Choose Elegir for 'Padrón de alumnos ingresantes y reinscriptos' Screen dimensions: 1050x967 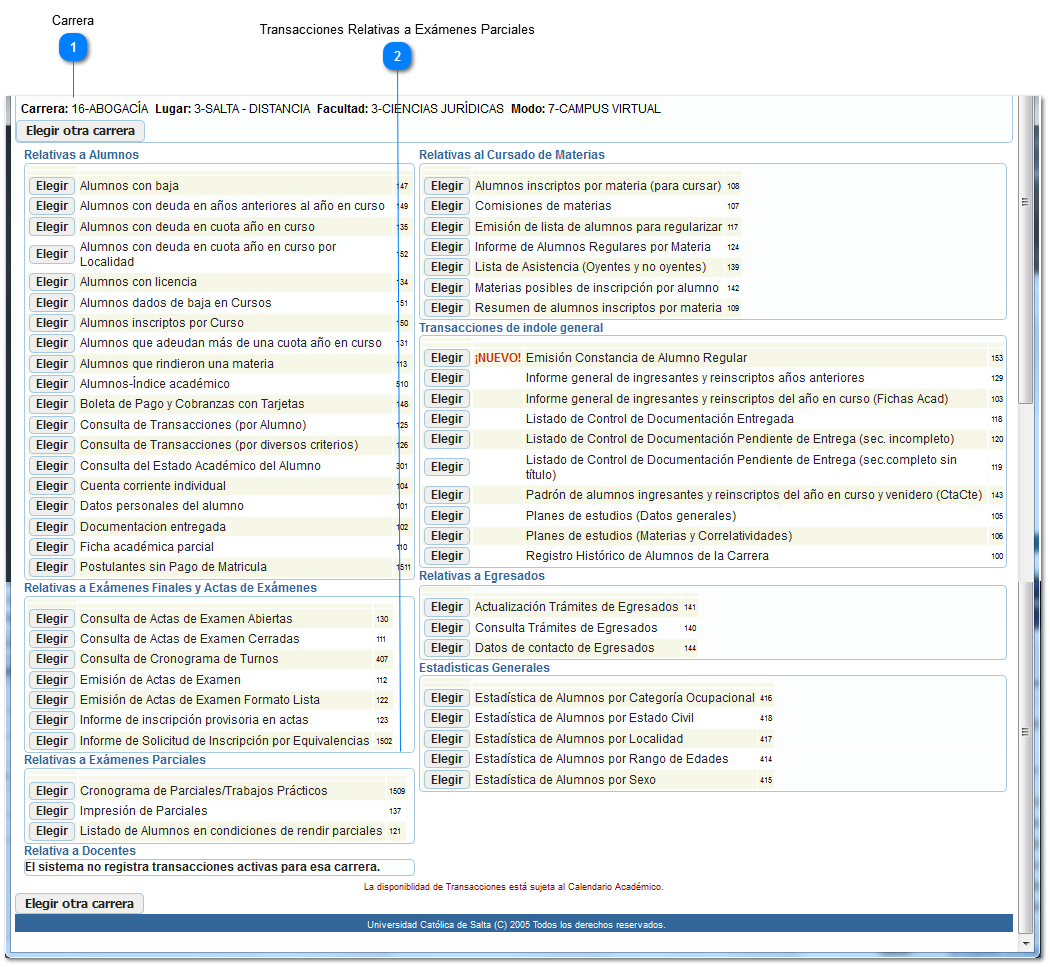(447, 495)
